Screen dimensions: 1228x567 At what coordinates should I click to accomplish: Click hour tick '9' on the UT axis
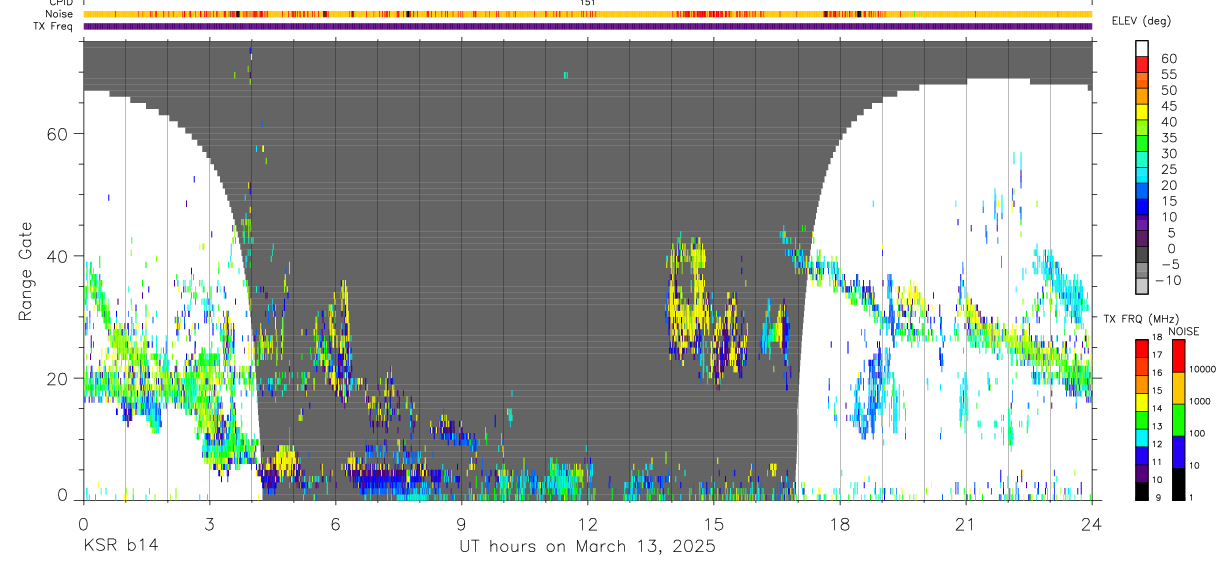(x=461, y=524)
